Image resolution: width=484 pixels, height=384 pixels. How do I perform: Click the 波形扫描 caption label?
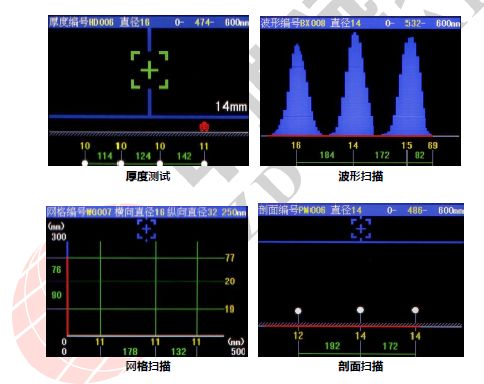point(361,176)
